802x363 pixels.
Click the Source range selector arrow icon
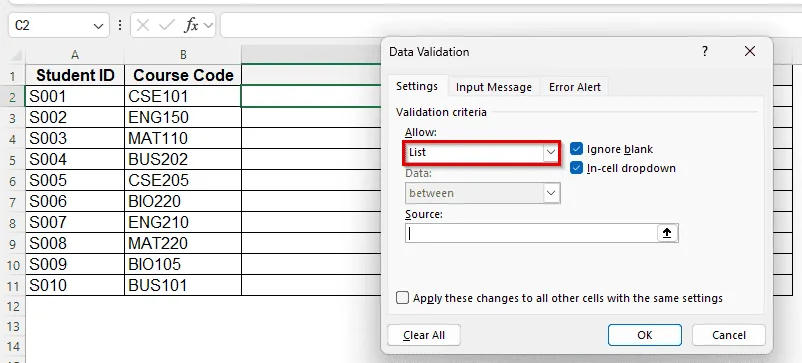(667, 233)
